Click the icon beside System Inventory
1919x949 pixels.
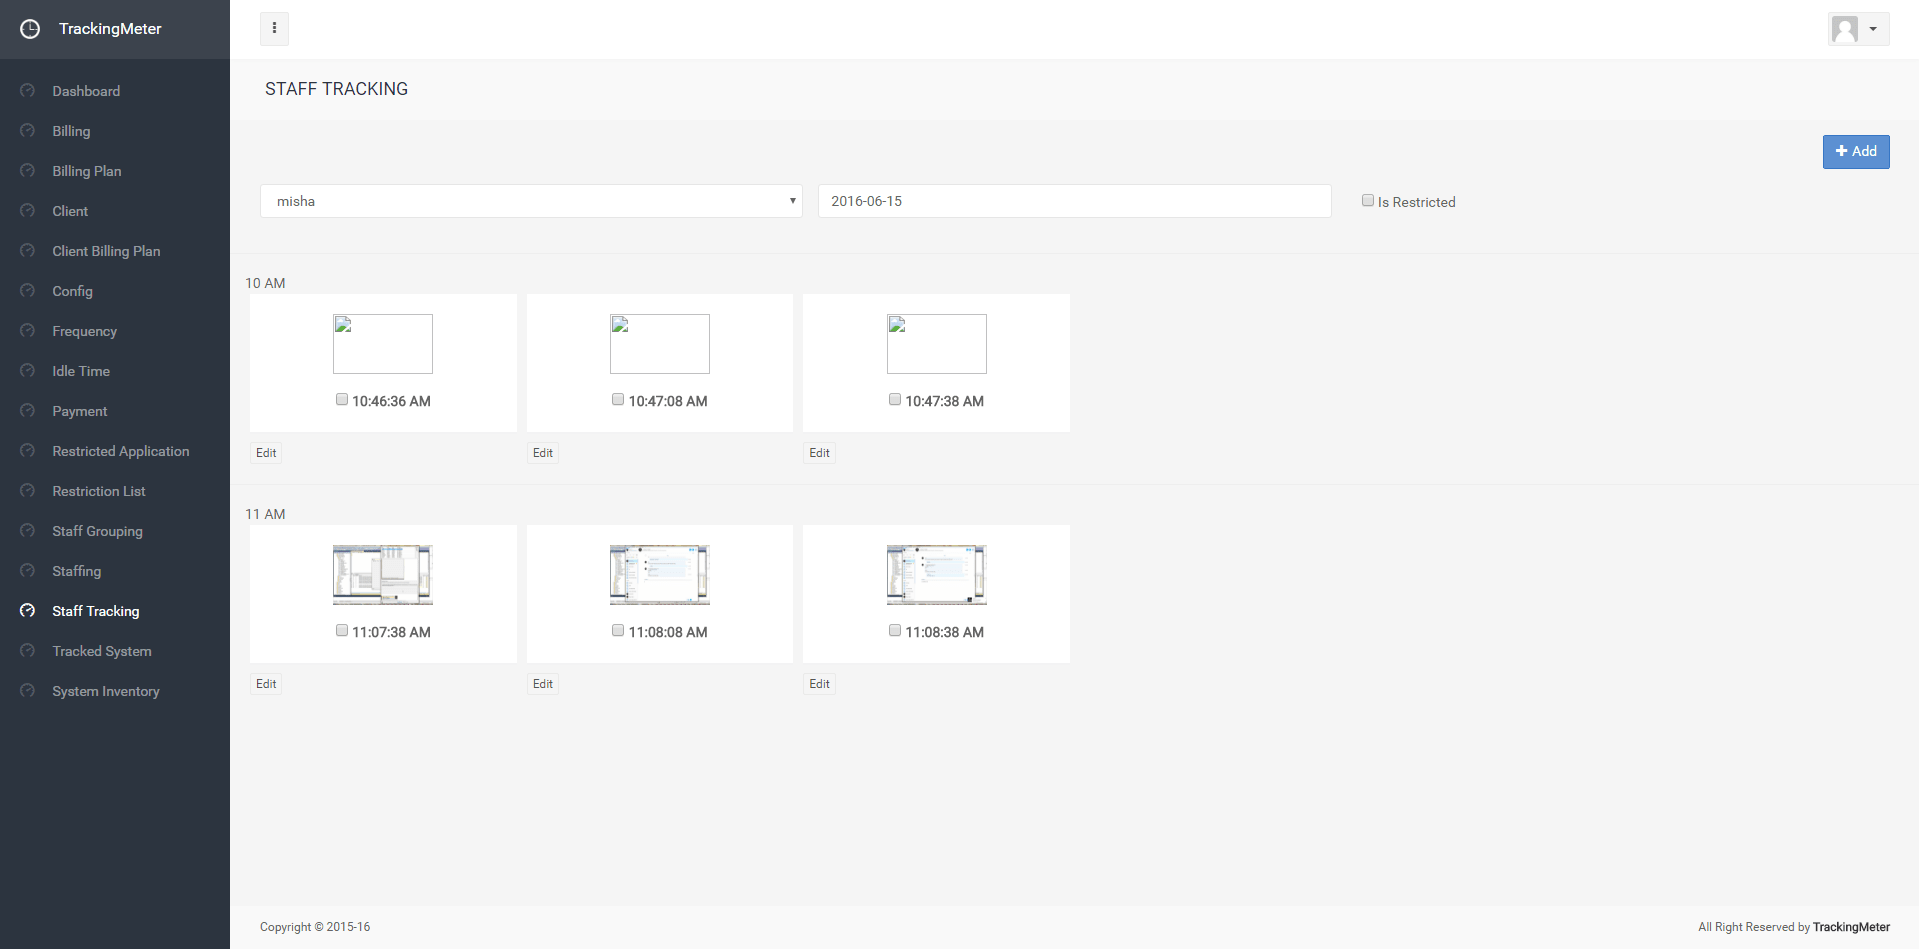pyautogui.click(x=28, y=691)
